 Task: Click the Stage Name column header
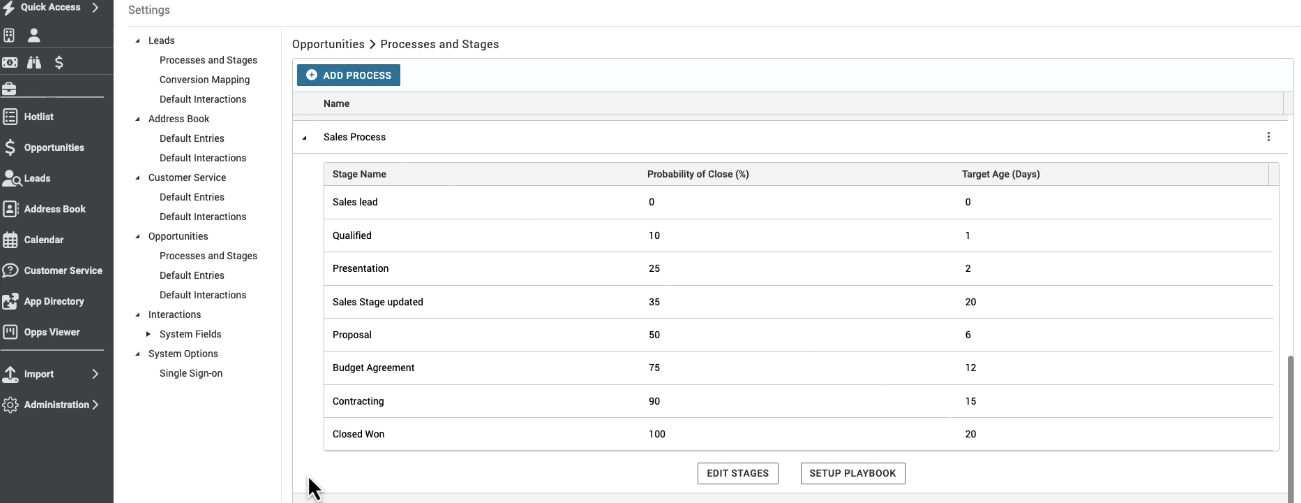pos(359,174)
